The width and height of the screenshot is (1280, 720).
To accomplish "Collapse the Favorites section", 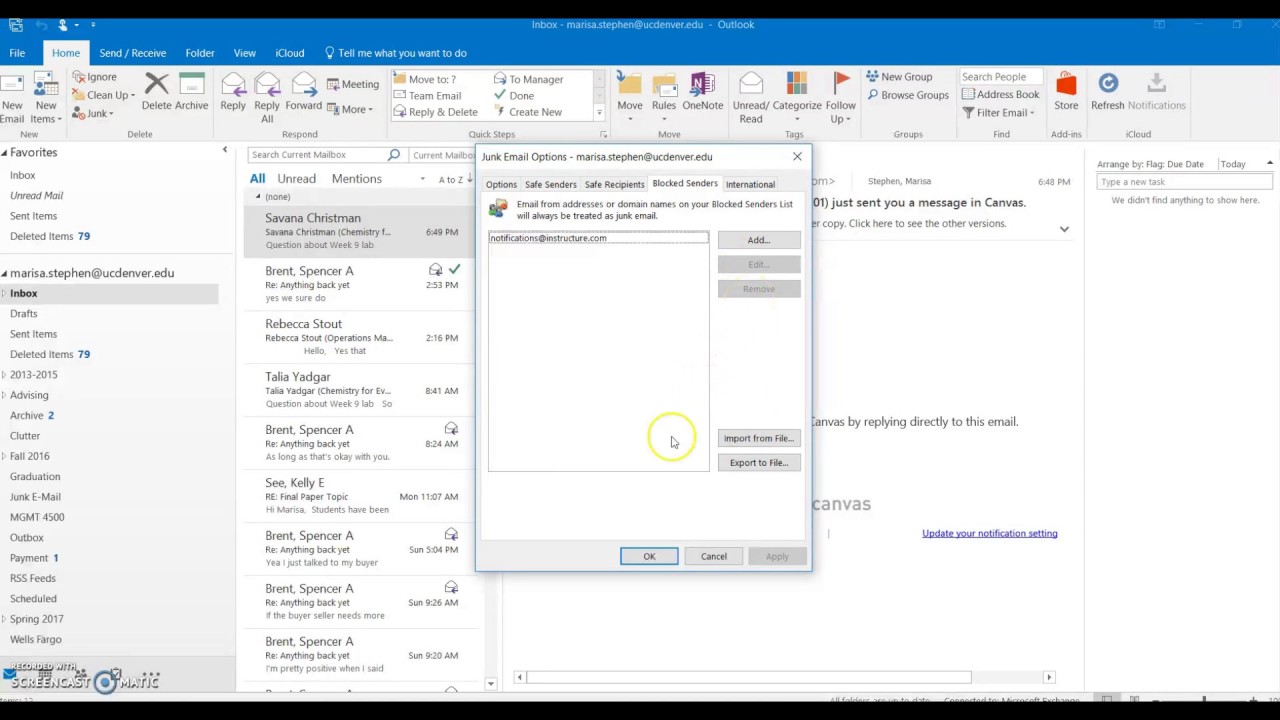I will tap(4, 152).
